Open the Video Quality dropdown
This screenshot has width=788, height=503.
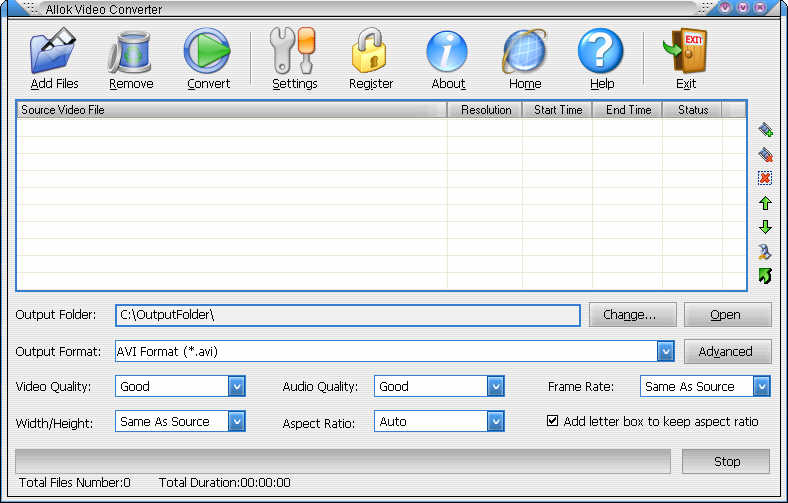coord(237,386)
